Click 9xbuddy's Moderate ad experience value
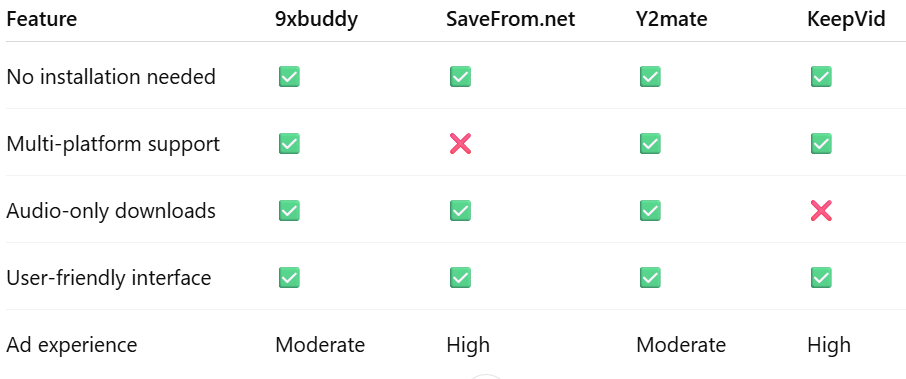The width and height of the screenshot is (906, 379). click(x=320, y=345)
